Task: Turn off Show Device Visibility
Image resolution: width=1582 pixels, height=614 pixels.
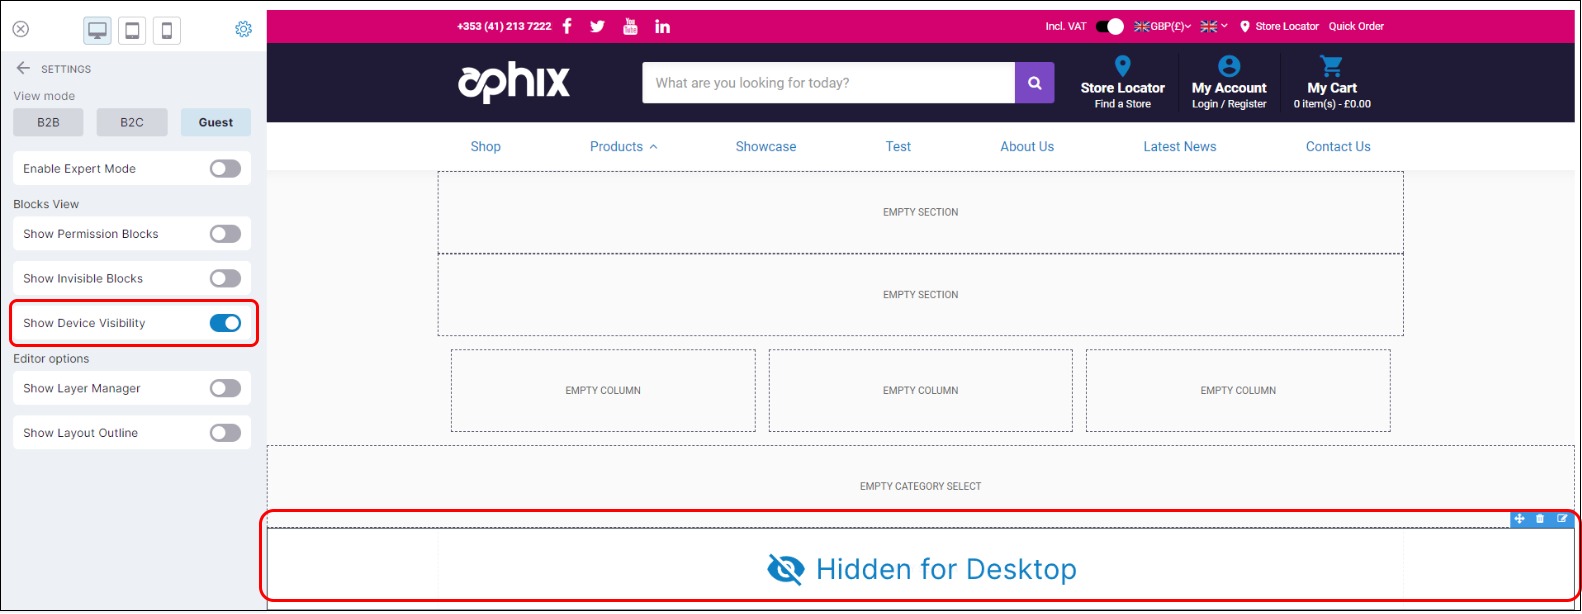Action: click(x=225, y=323)
